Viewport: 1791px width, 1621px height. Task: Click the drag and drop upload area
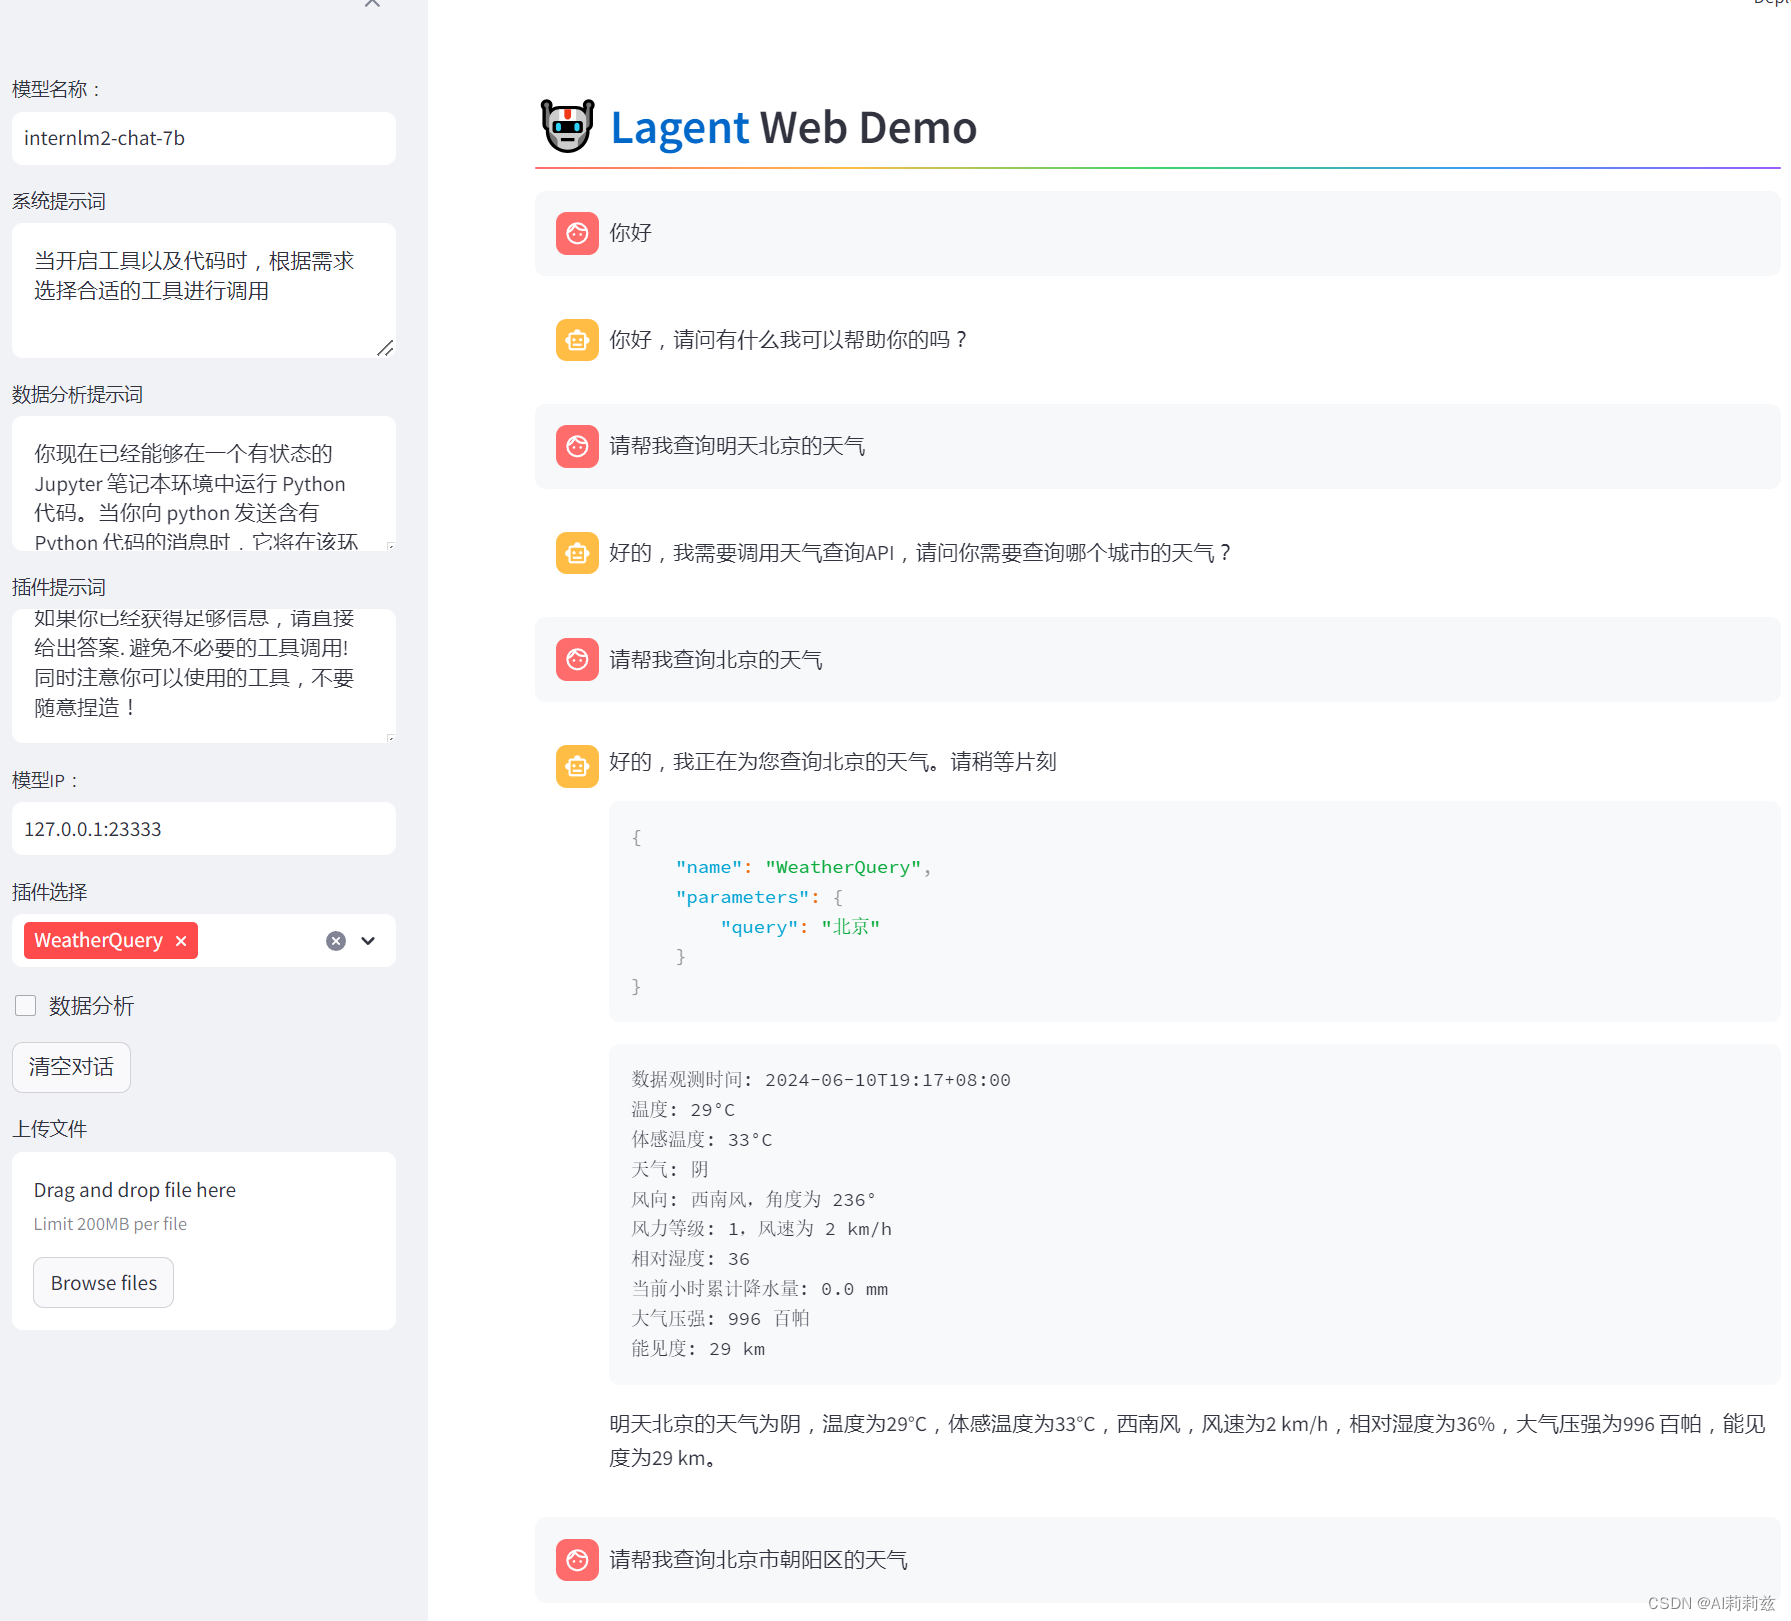pos(204,1241)
